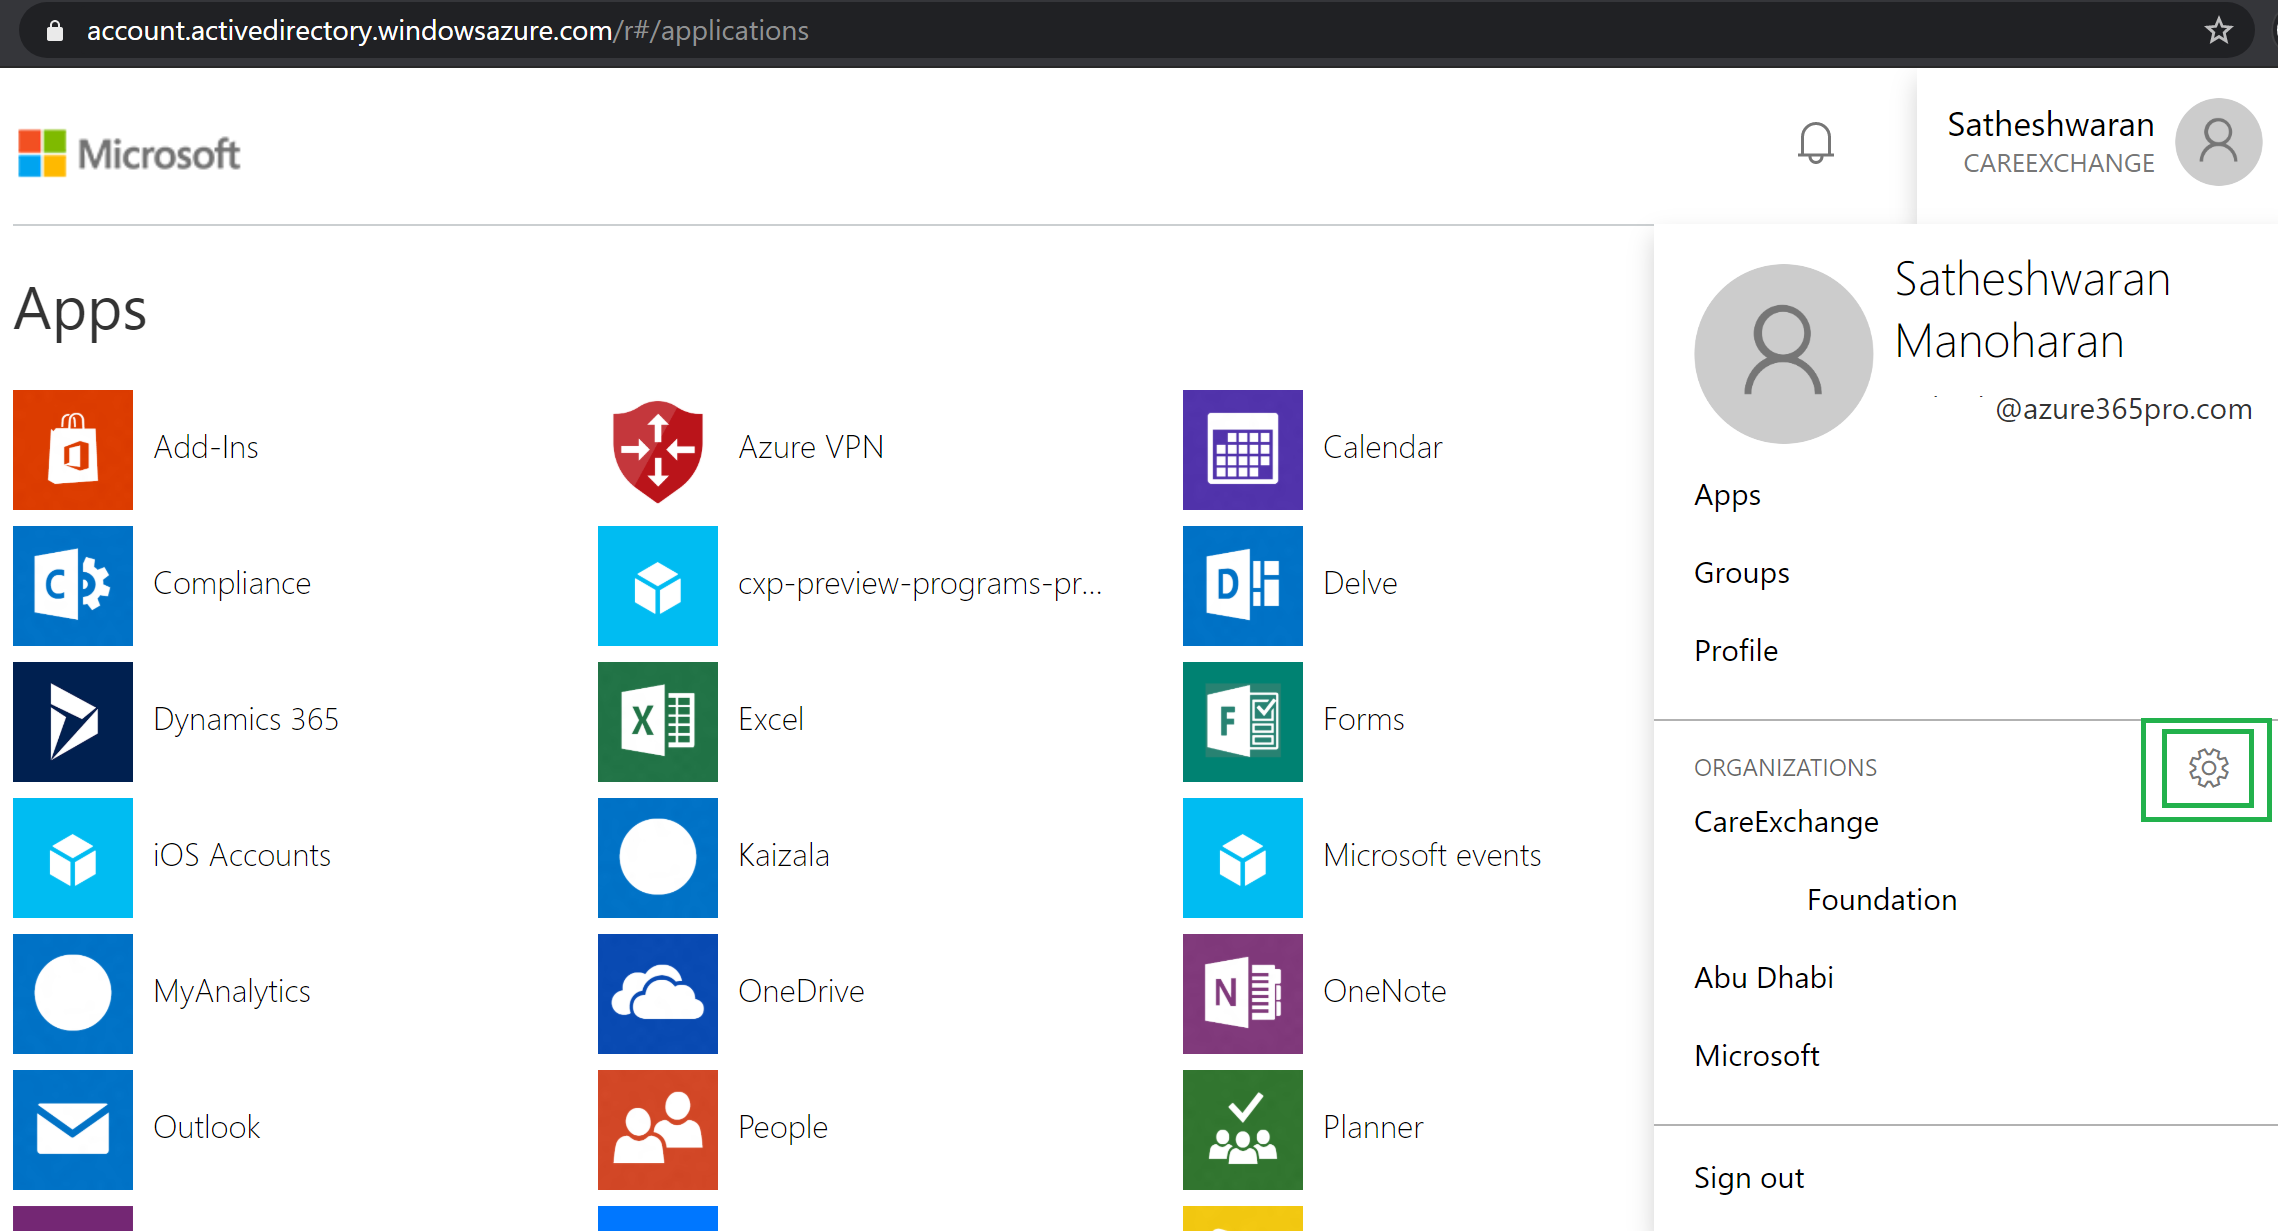Click the site lock icon in address bar
Viewport: 2278px width, 1231px height.
(x=55, y=31)
